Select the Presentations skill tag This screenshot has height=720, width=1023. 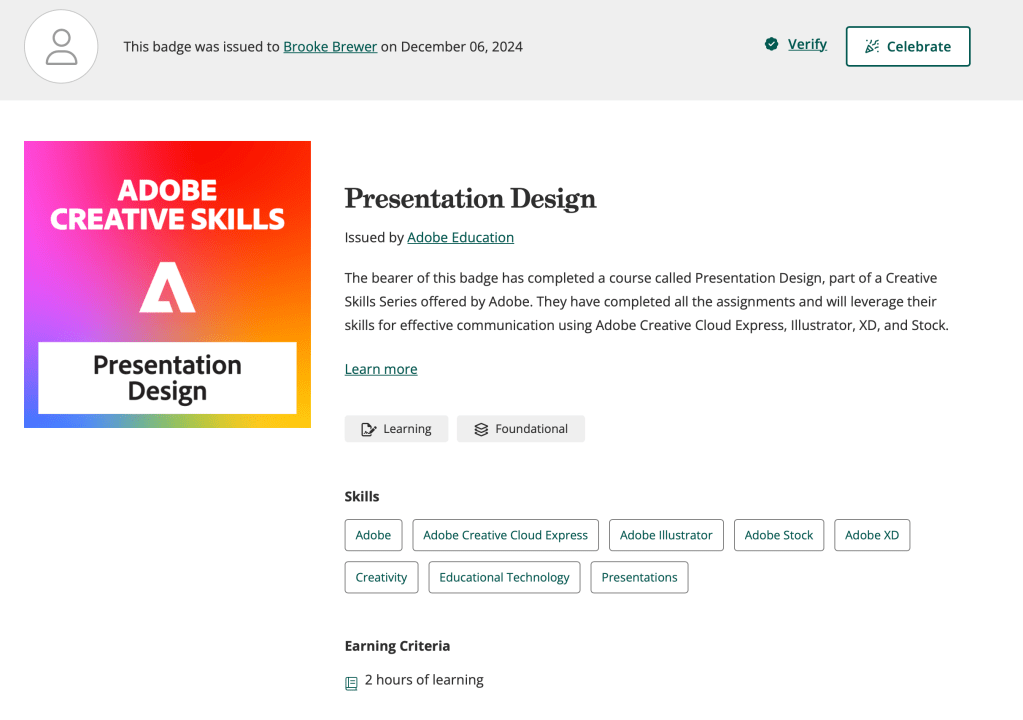coord(639,577)
